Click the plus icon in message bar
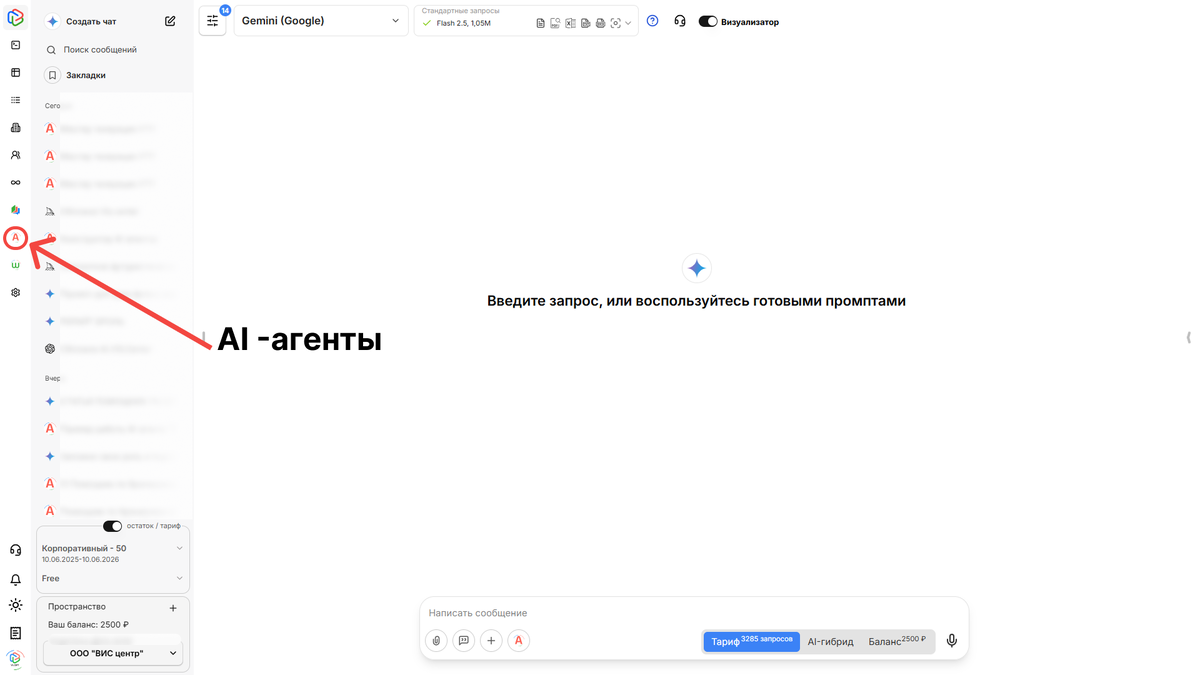Viewport: 1200px width, 675px height. coord(491,641)
